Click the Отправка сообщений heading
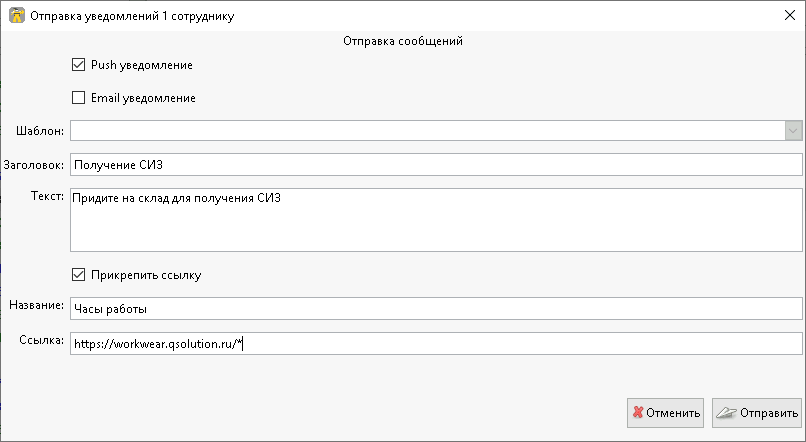Viewport: 806px width, 442px height. coord(402,42)
